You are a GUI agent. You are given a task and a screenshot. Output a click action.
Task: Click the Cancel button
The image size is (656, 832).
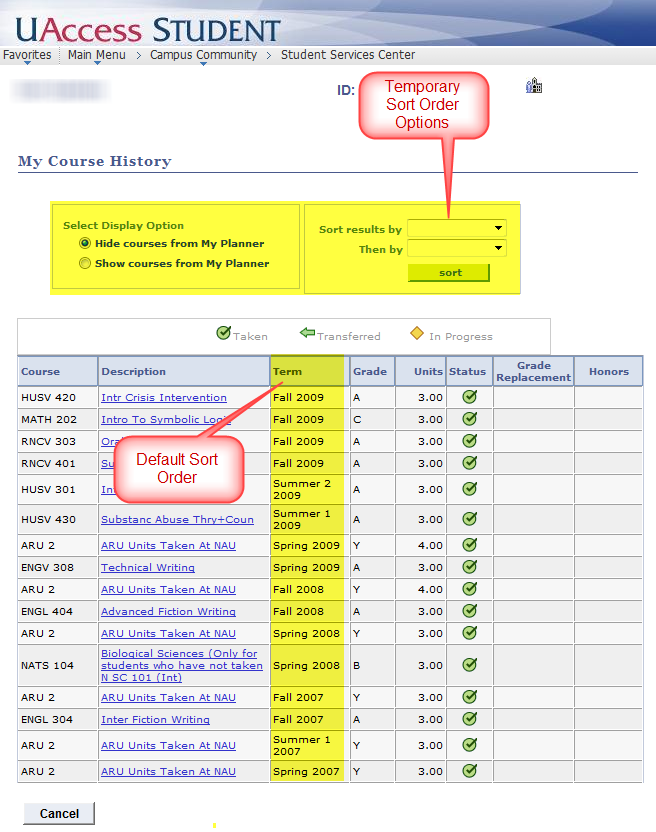[x=59, y=813]
